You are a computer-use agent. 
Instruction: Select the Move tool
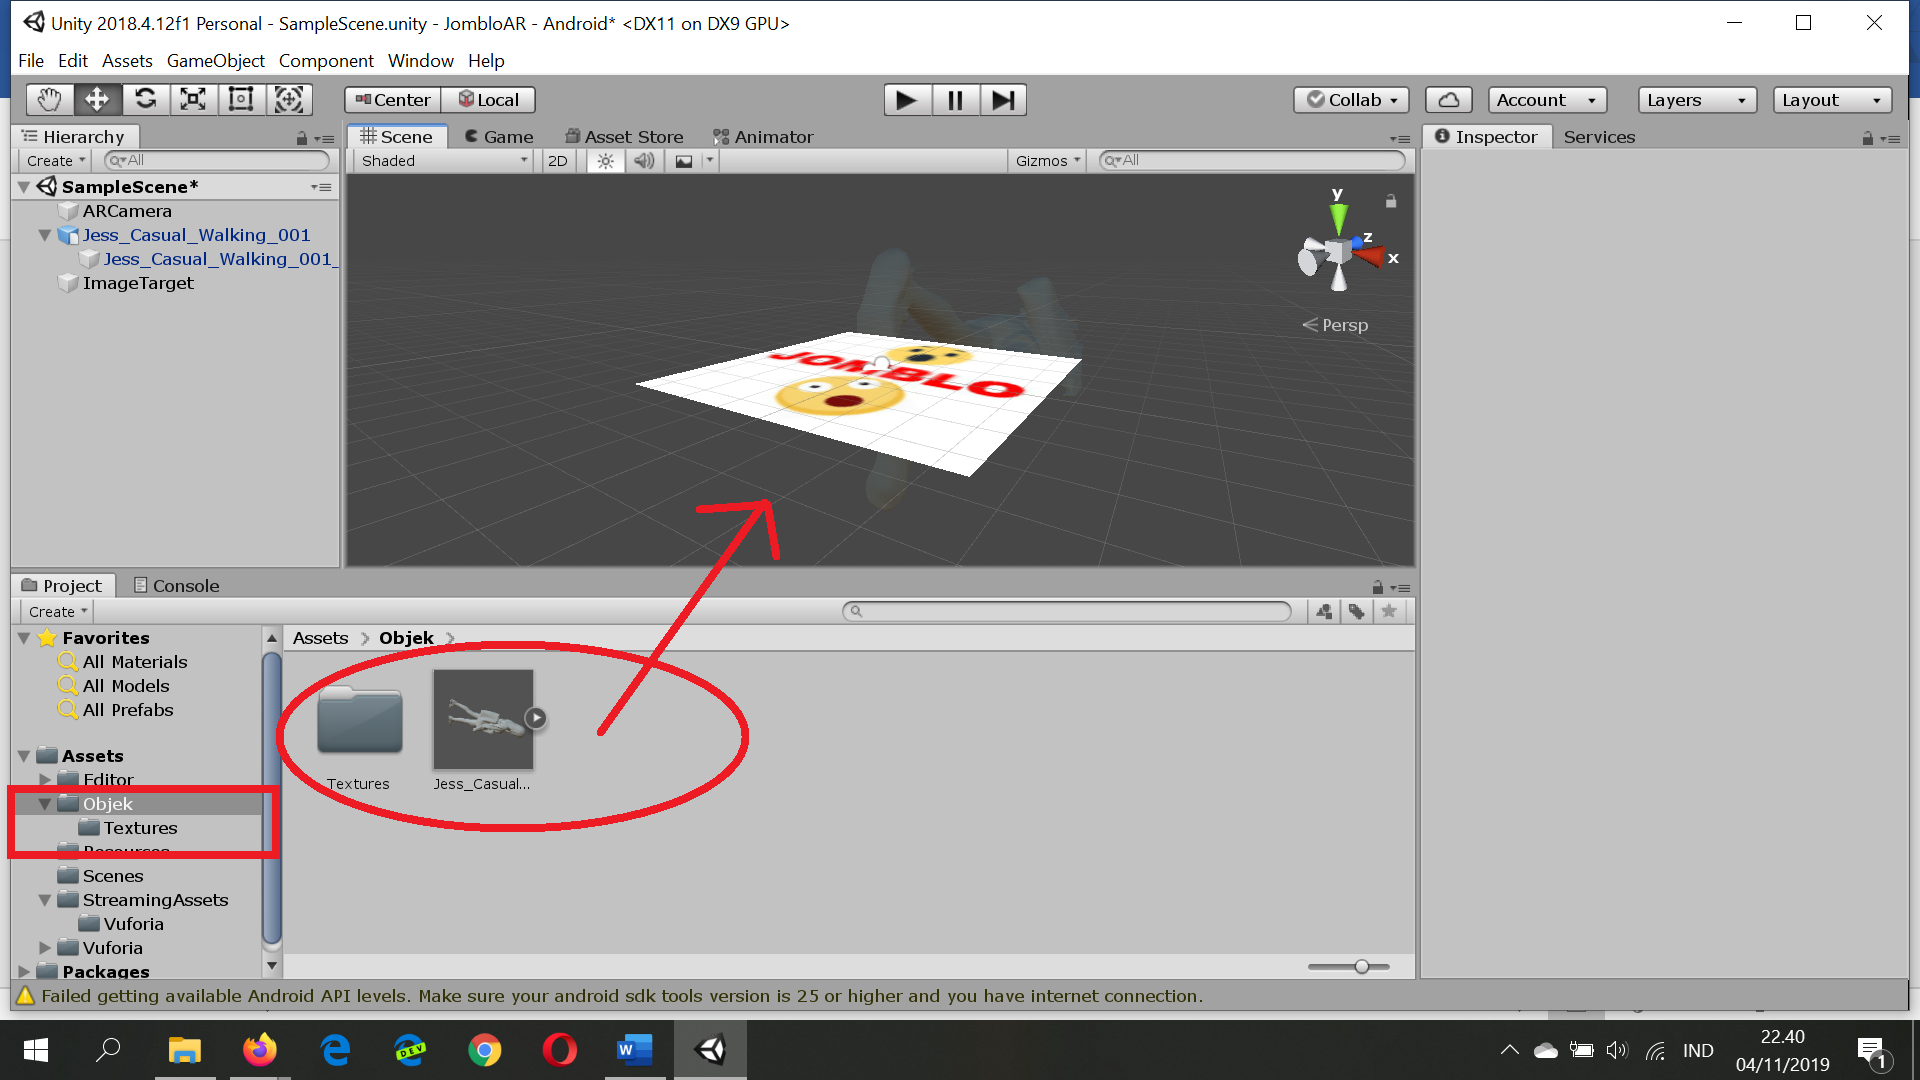pos(97,99)
